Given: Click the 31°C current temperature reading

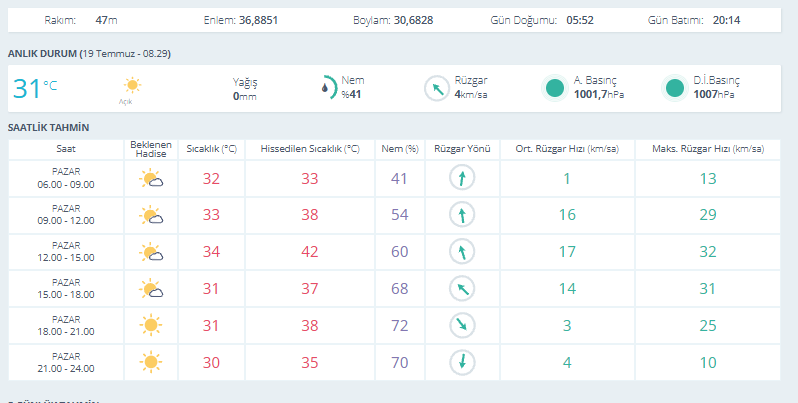Looking at the screenshot, I should [35, 89].
